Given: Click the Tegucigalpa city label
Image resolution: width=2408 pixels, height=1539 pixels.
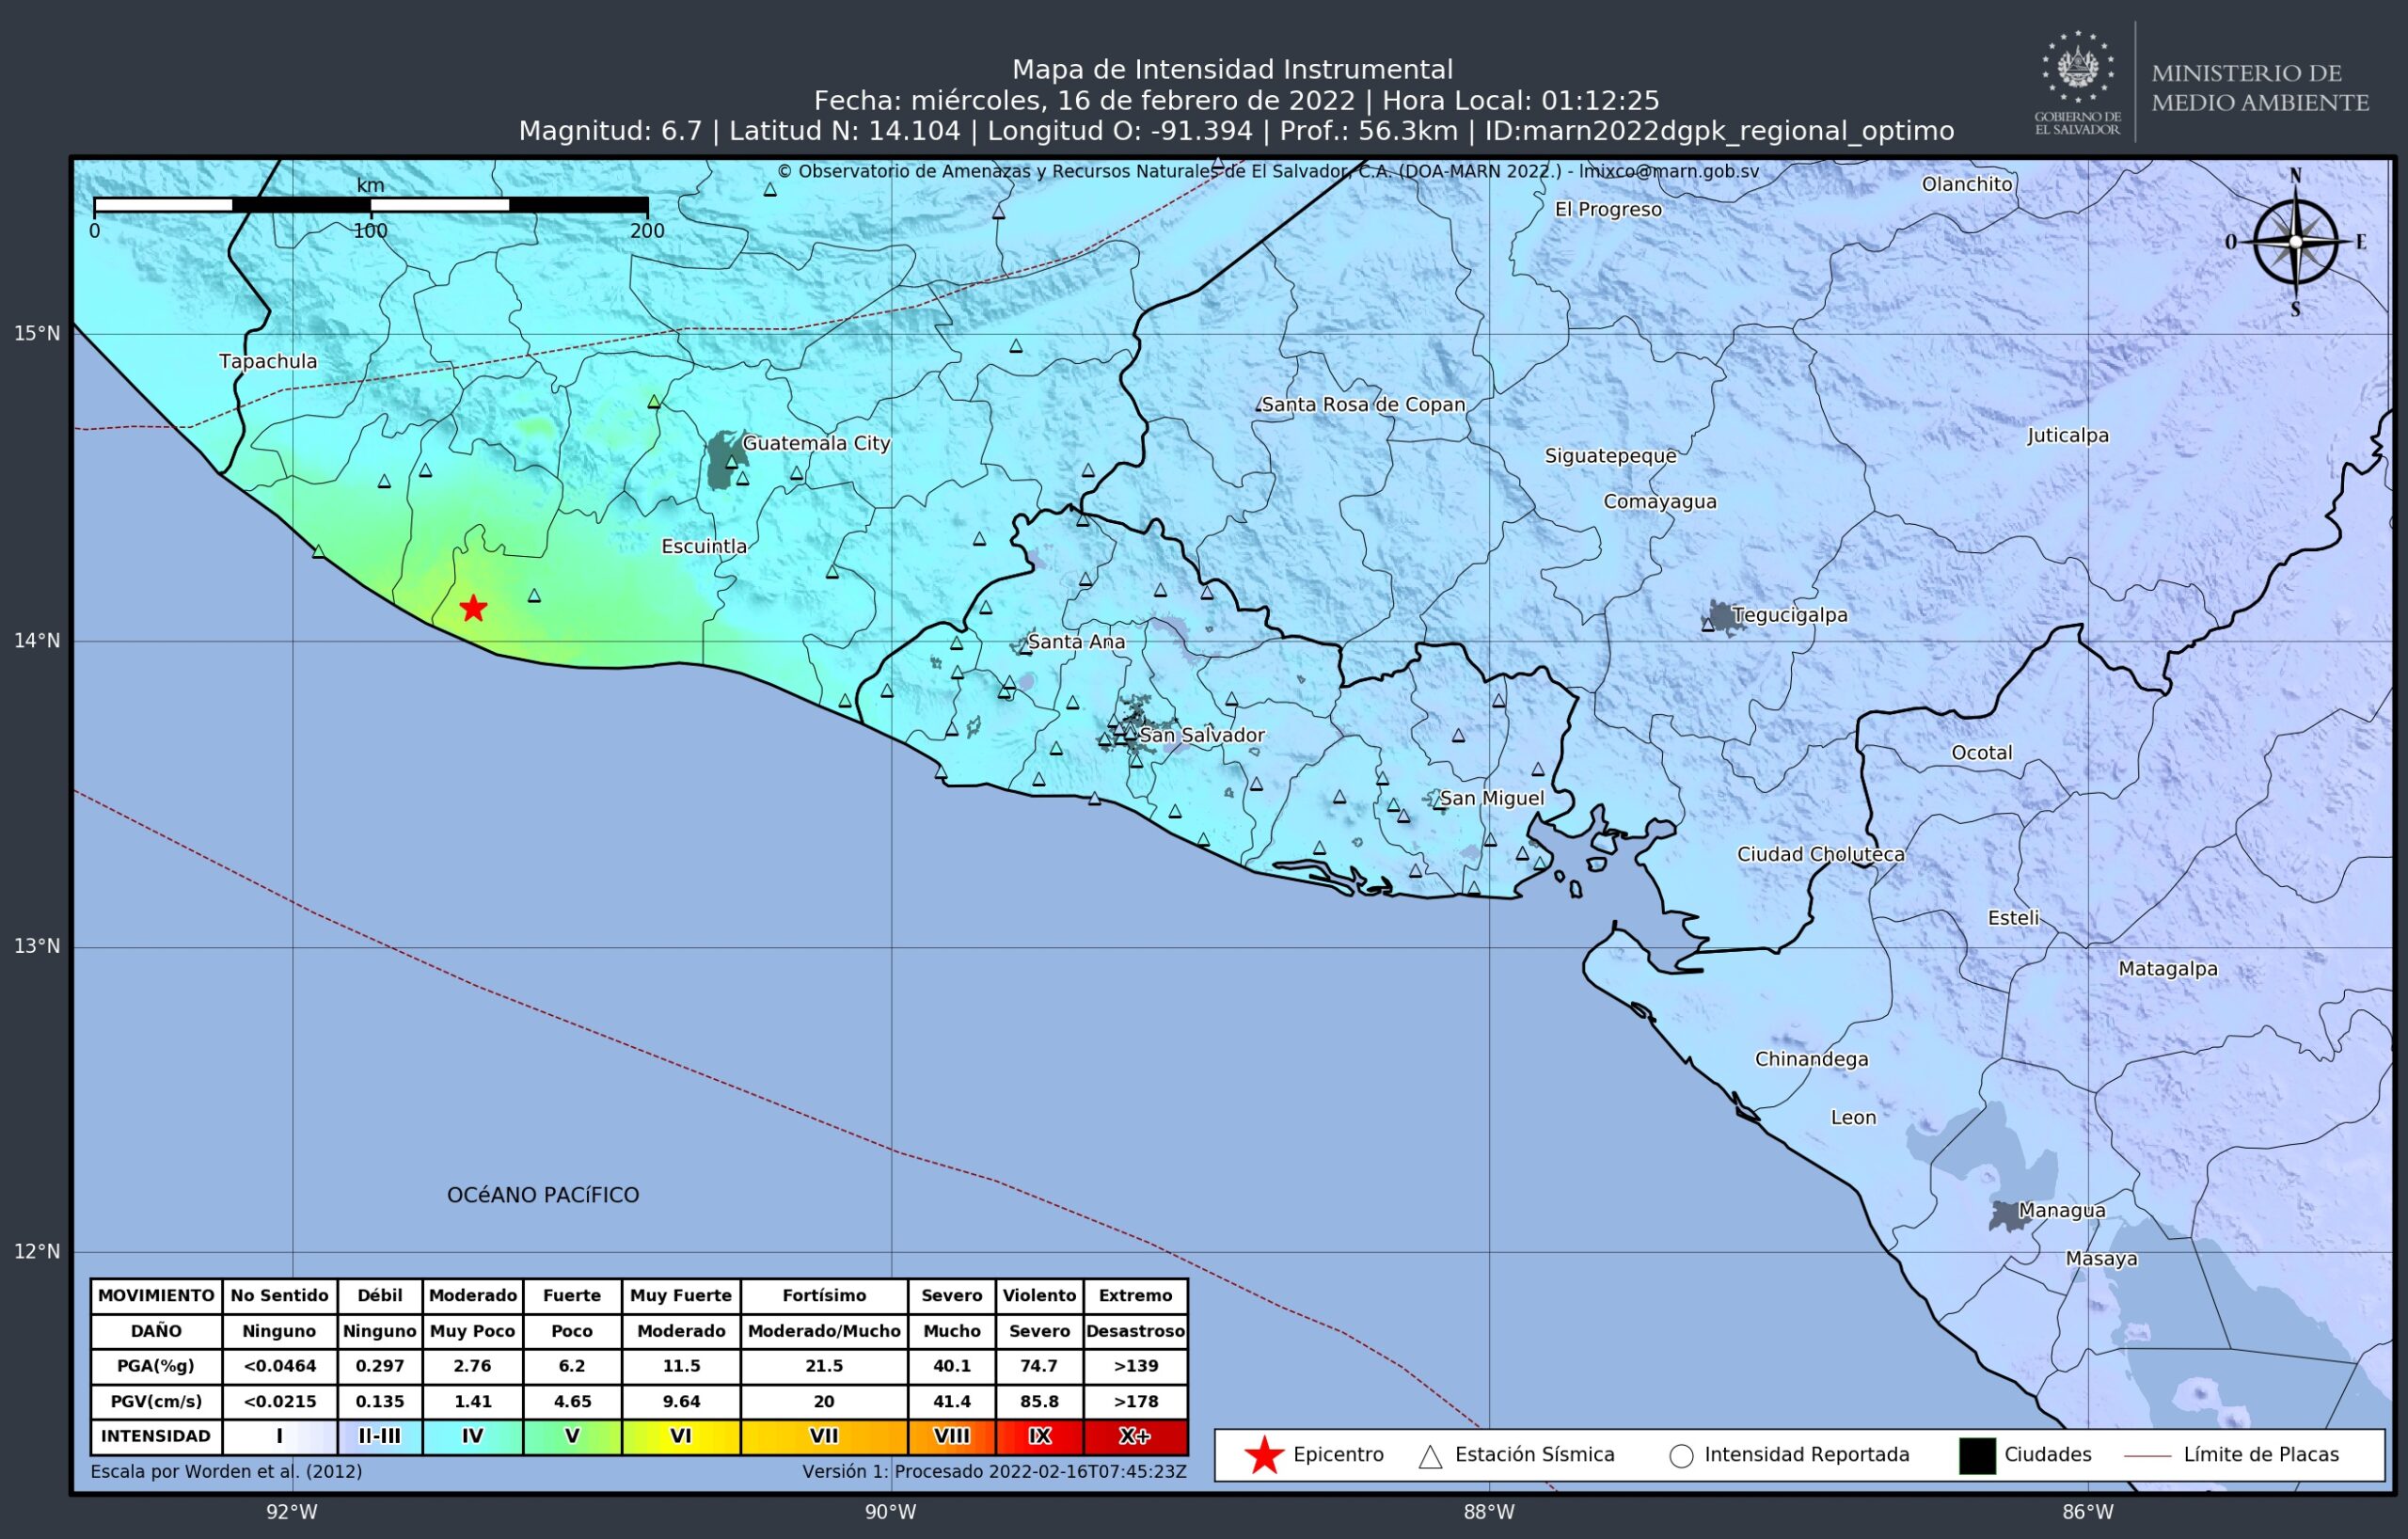Looking at the screenshot, I should click(1789, 615).
